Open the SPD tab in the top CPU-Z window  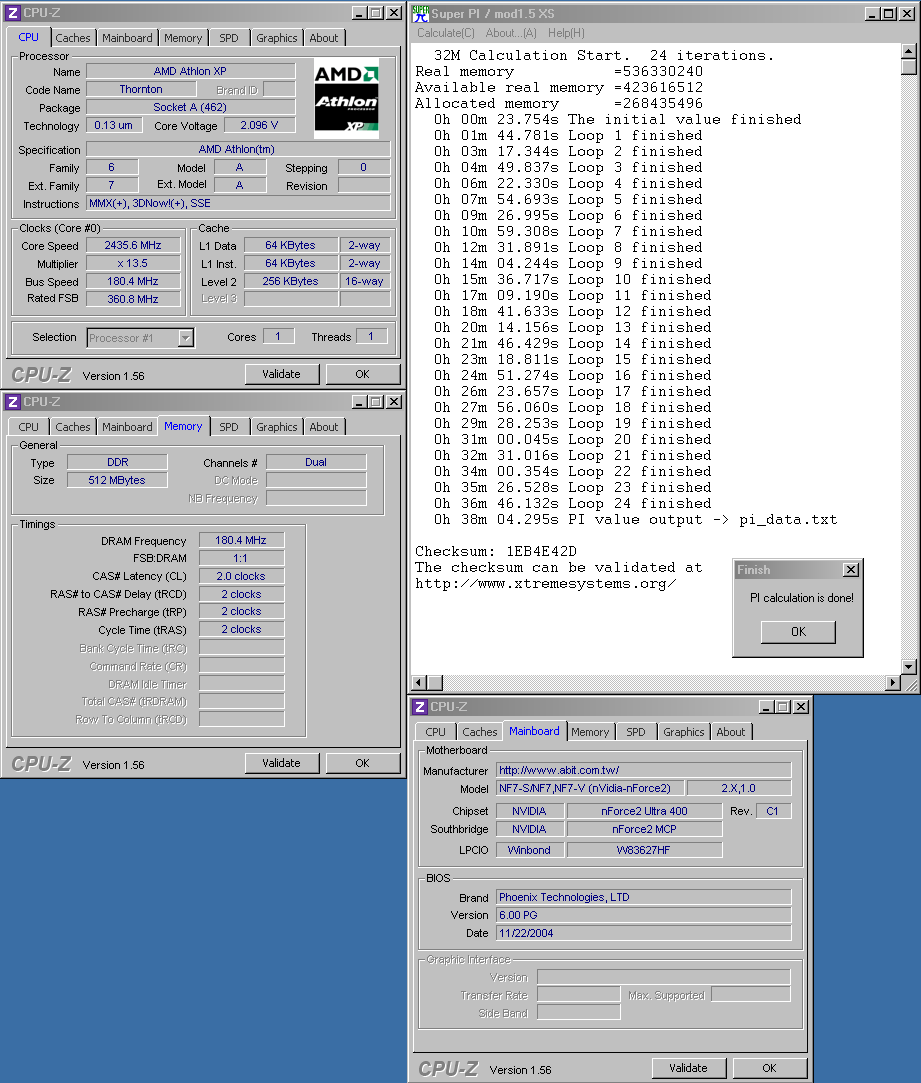click(229, 38)
